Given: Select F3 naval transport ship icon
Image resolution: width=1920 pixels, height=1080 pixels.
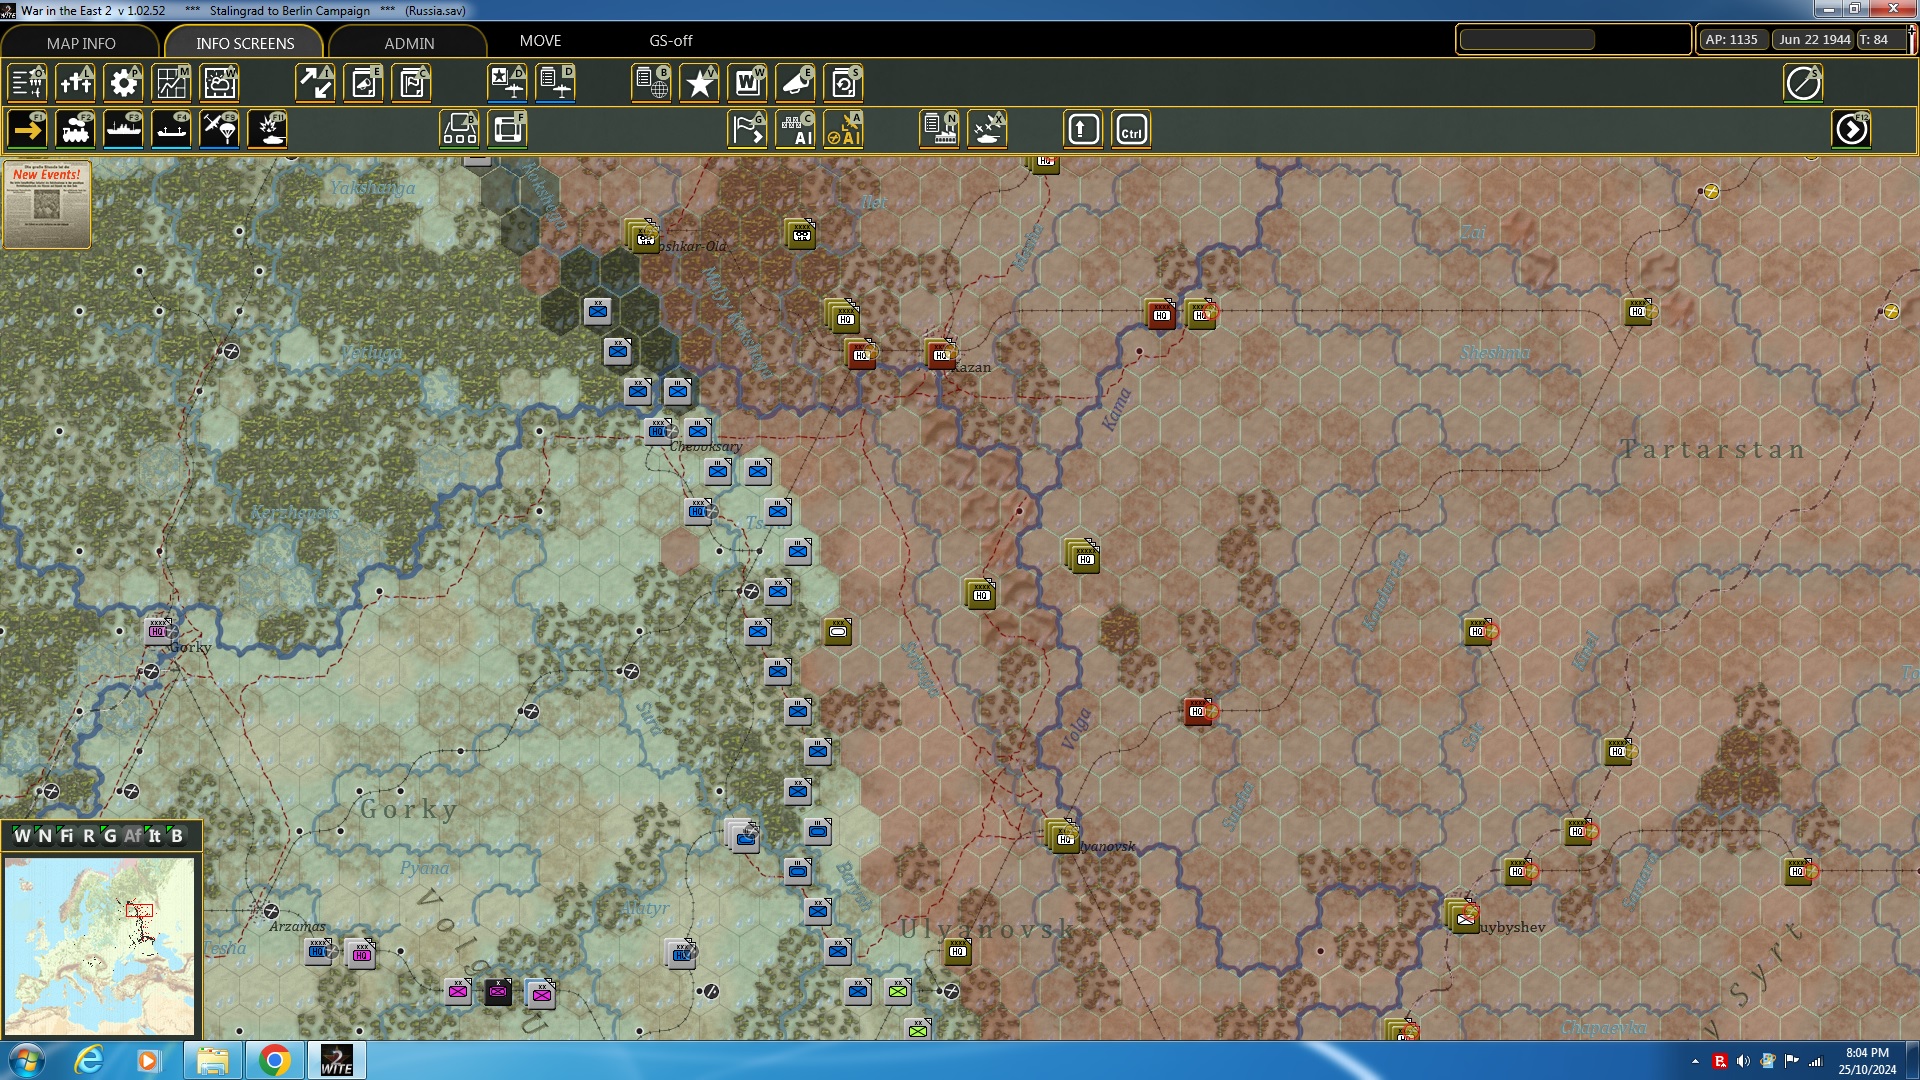Looking at the screenshot, I should (x=124, y=129).
